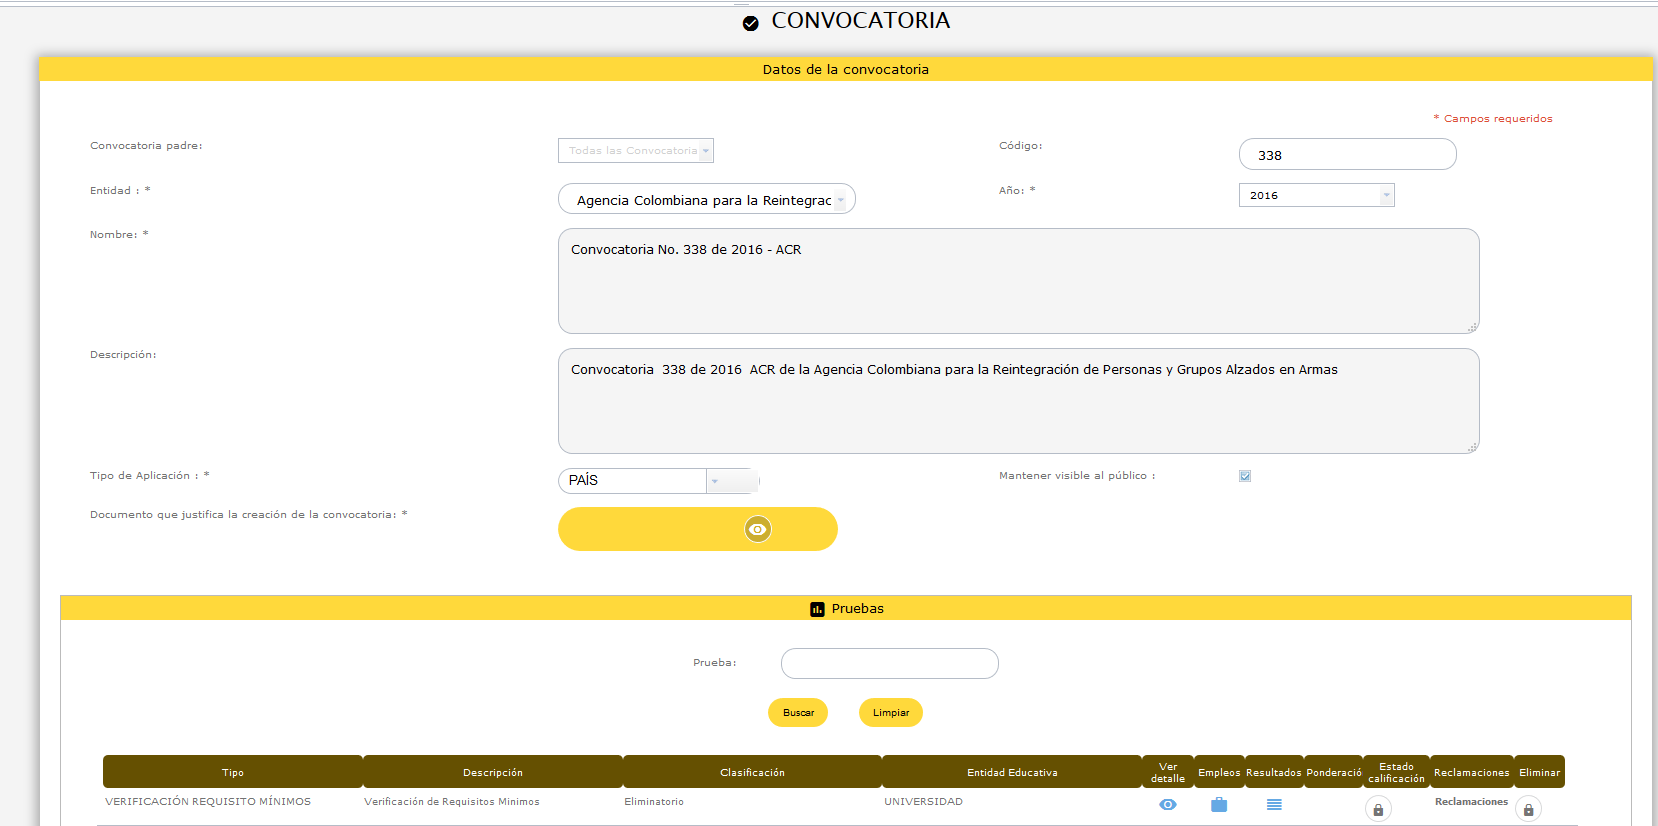This screenshot has height=826, width=1658.
Task: Click the checkmark icon beside CONVOCATORIA title
Action: click(x=751, y=23)
